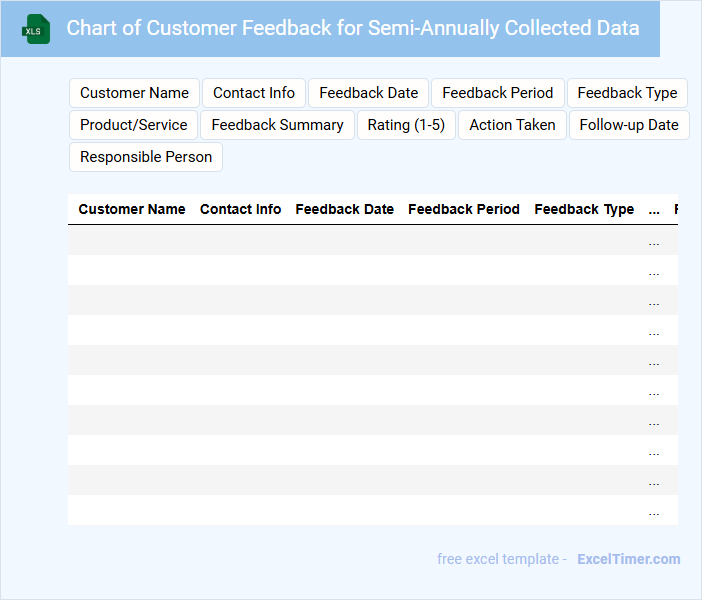
Task: Expand hidden columns via header ellipsis
Action: [654, 210]
